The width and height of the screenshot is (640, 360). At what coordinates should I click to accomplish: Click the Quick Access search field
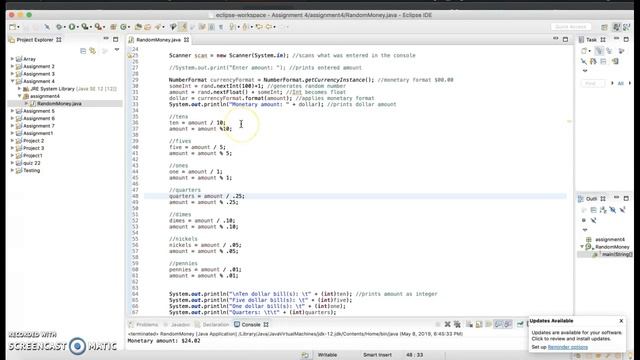pos(571,27)
